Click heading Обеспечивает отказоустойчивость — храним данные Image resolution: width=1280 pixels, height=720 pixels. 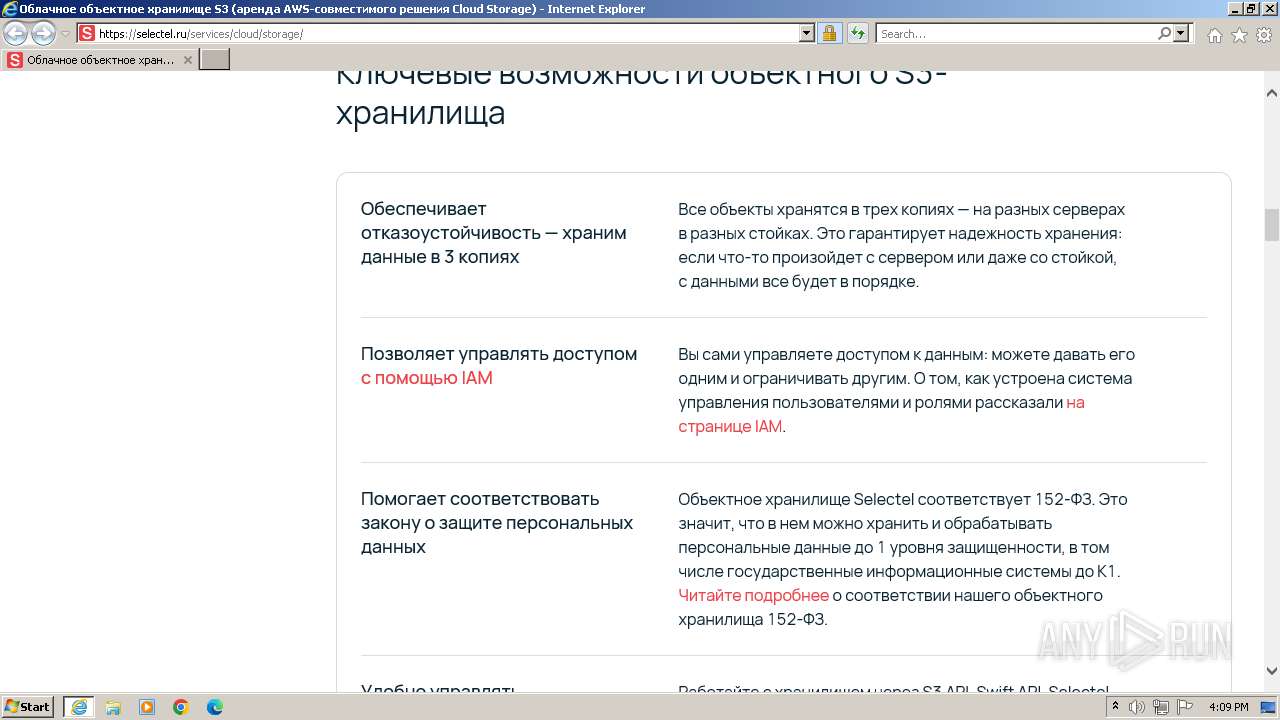494,232
